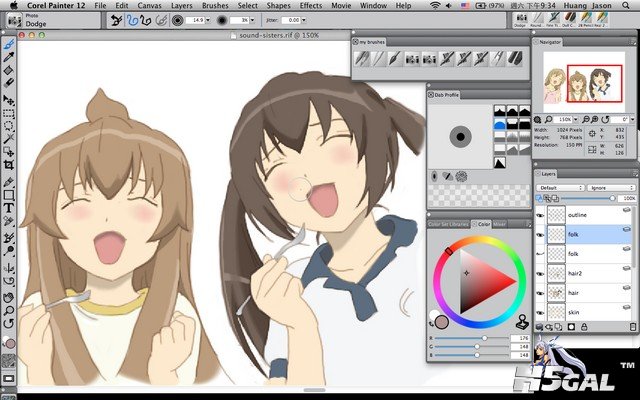Enable freehand strokes in property bar
This screenshot has height=400, width=640.
point(132,20)
